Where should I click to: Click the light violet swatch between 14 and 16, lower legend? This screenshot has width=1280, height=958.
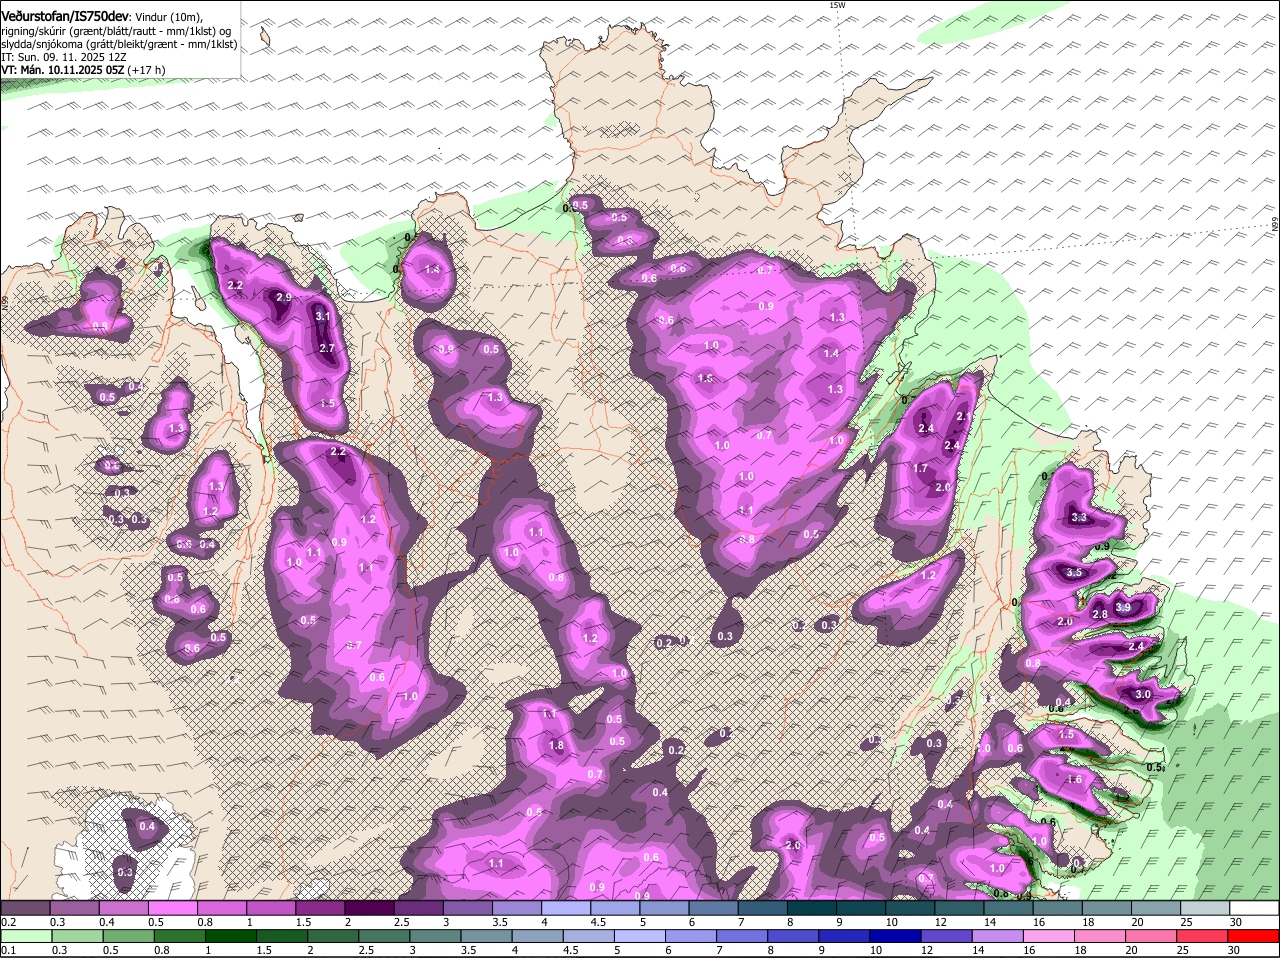999,936
